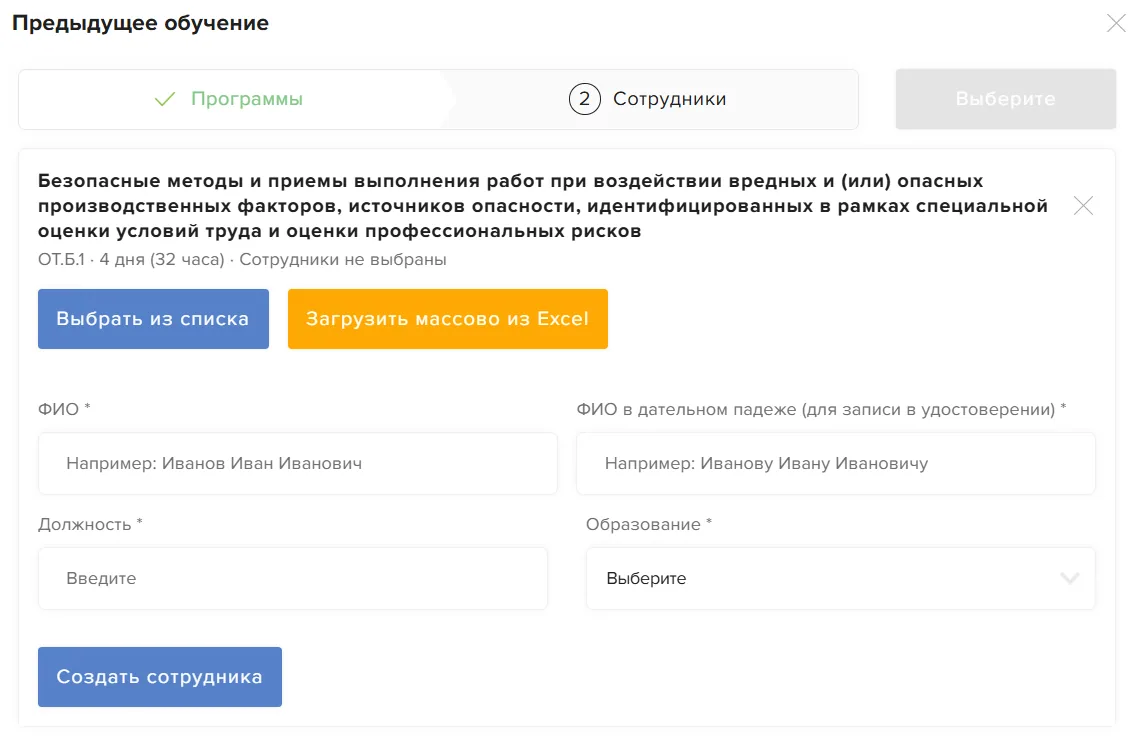Click Выбрать из списка button

[153, 319]
